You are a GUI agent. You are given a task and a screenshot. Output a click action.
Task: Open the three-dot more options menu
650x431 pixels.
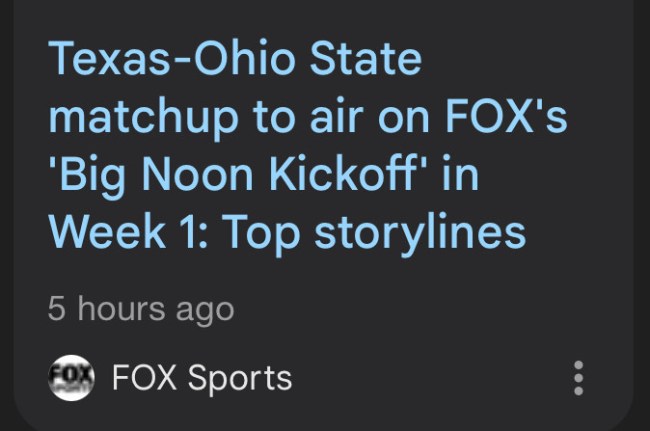(576, 379)
